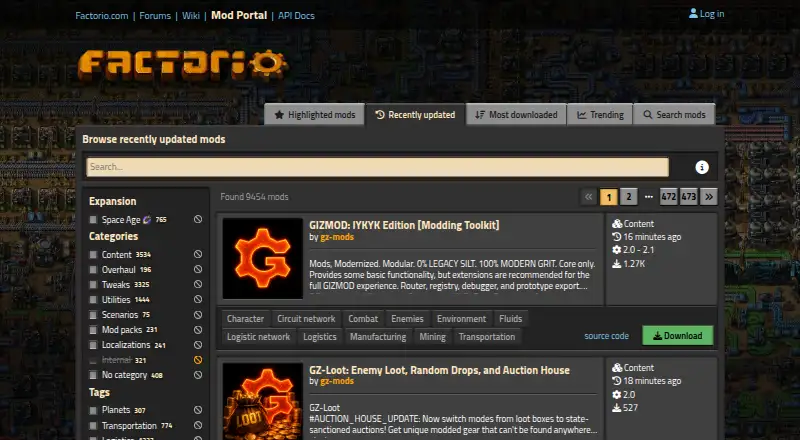Check the Planets tag checkbox
This screenshot has width=800, height=440.
pos(93,410)
